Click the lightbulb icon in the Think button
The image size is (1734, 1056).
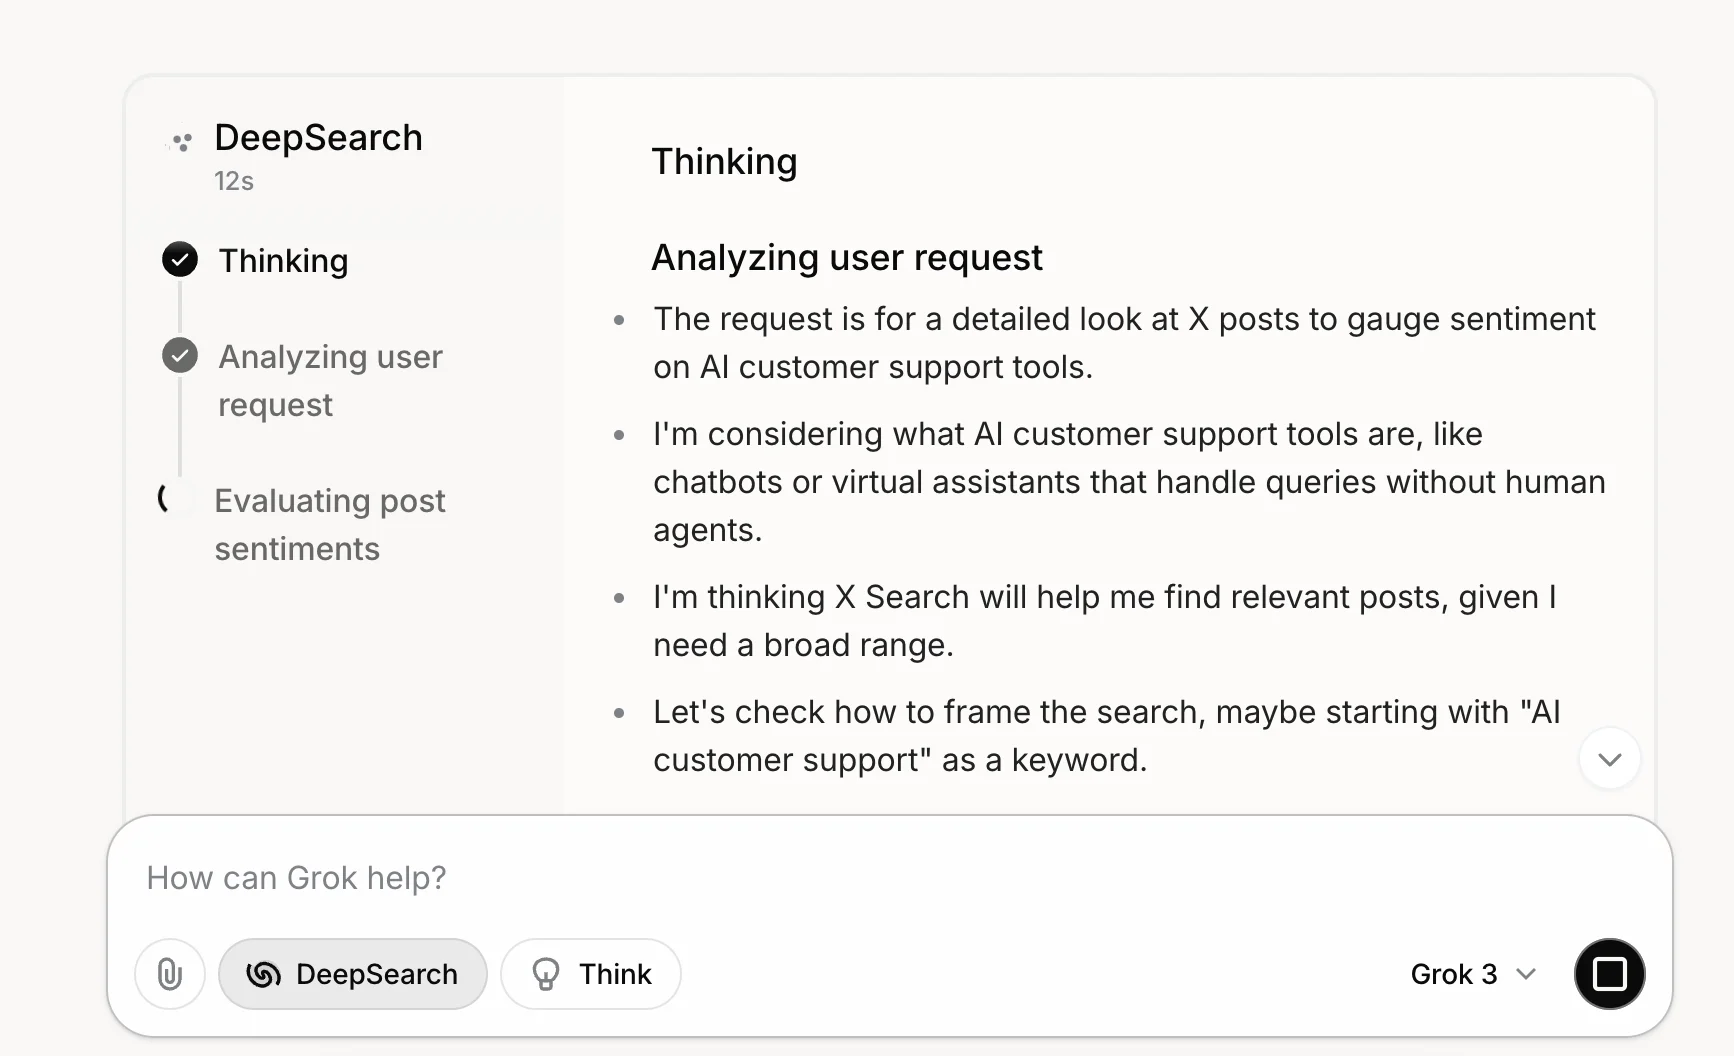coord(546,974)
